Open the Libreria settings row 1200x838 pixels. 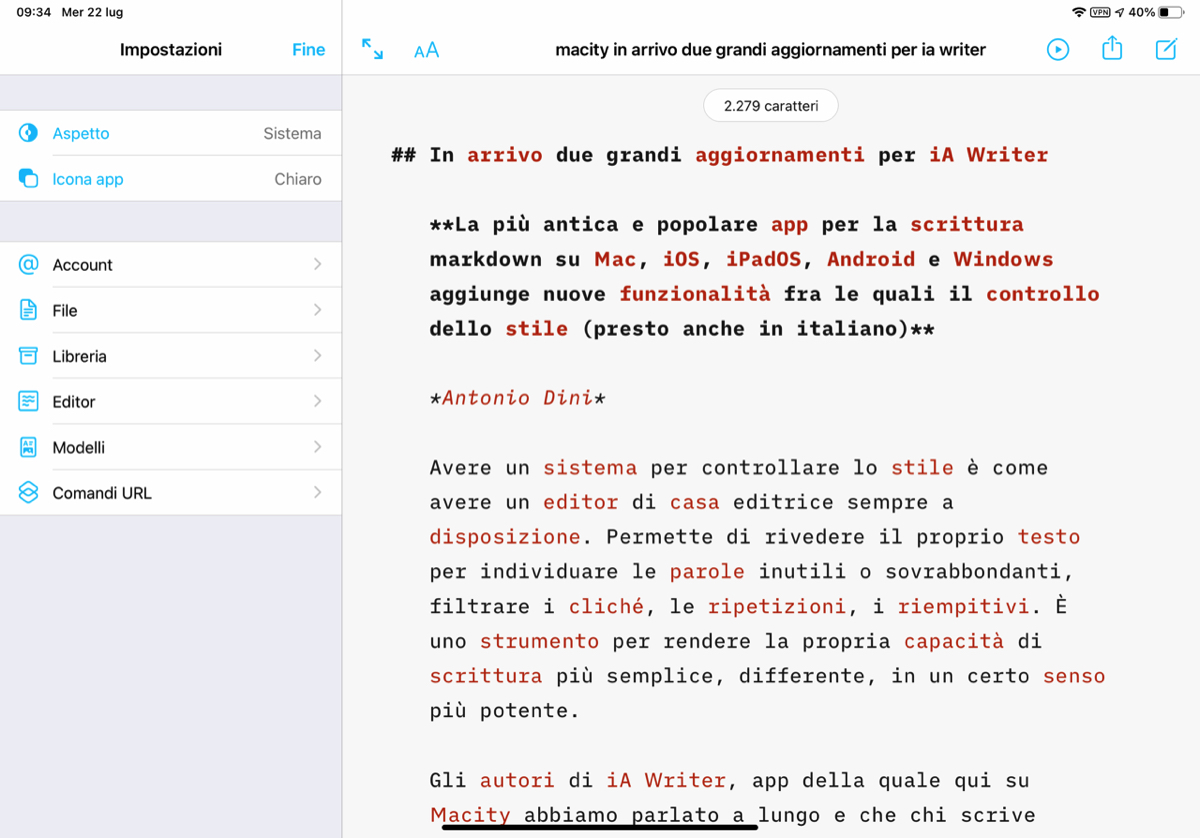coord(170,356)
